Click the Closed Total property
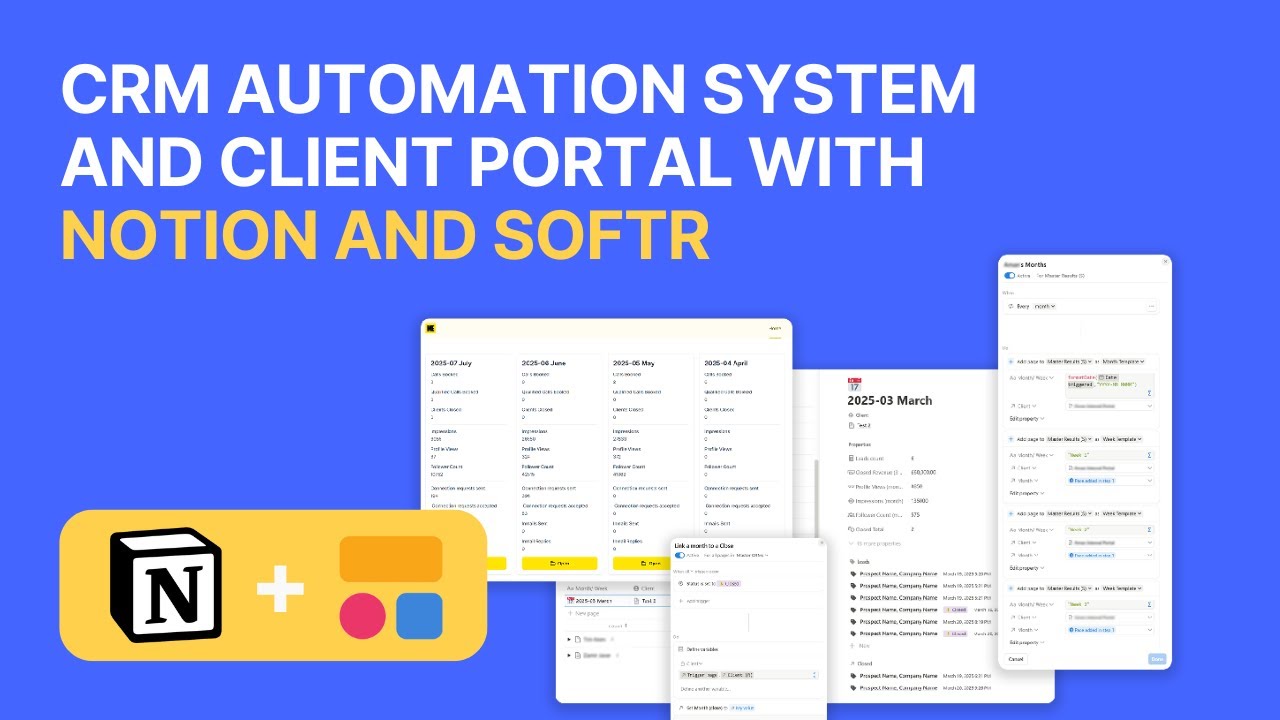 coord(866,529)
